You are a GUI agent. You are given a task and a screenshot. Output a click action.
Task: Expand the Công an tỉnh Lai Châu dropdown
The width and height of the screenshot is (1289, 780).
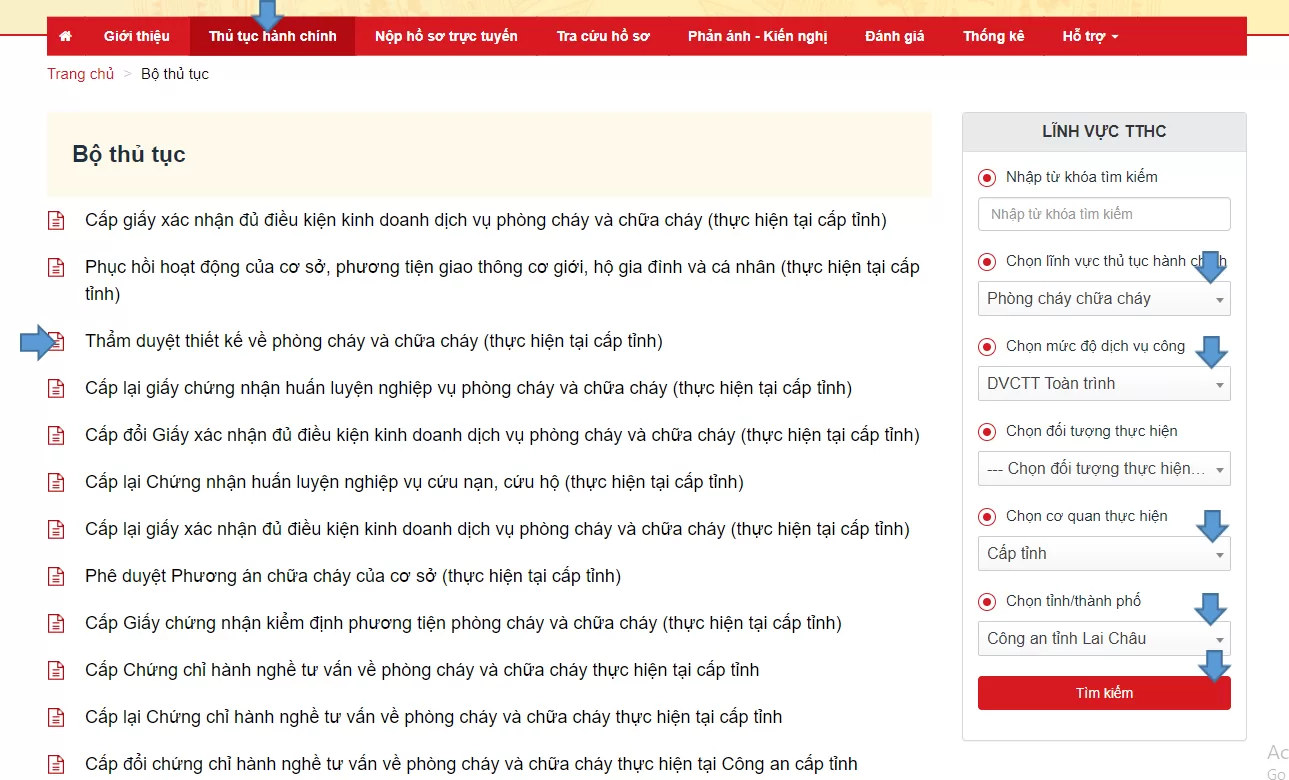click(x=1104, y=638)
